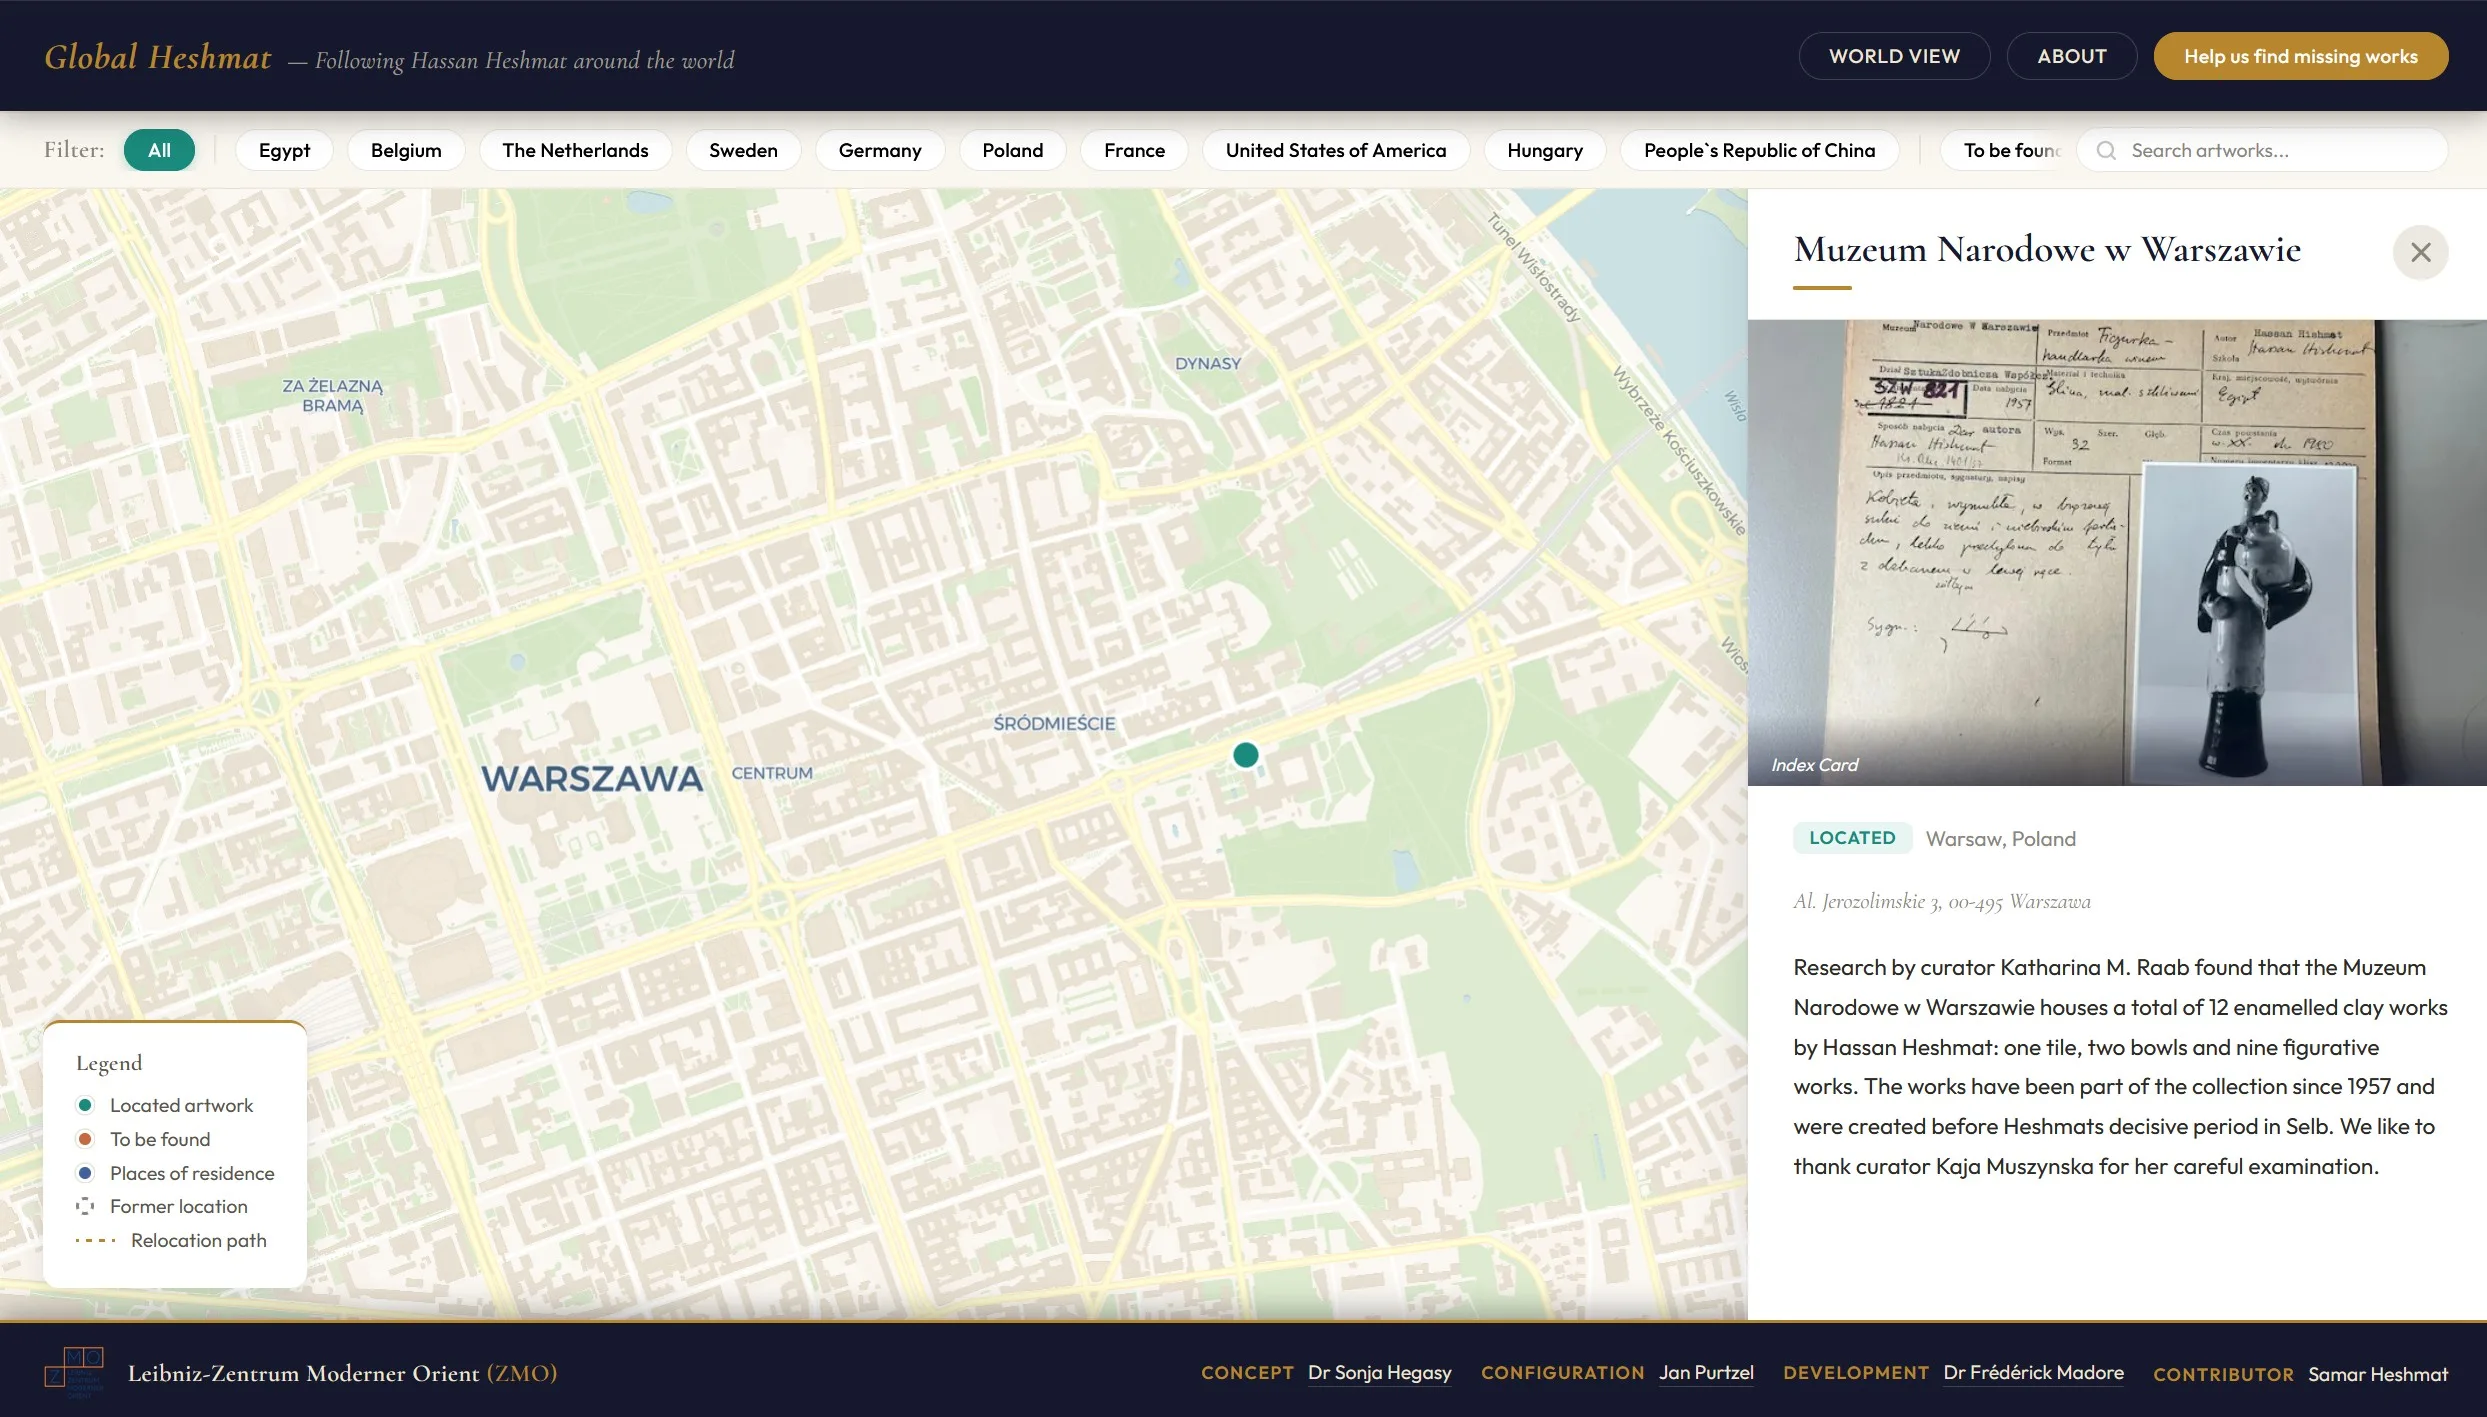
Task: Open the Index Card image
Action: click(x=2117, y=552)
